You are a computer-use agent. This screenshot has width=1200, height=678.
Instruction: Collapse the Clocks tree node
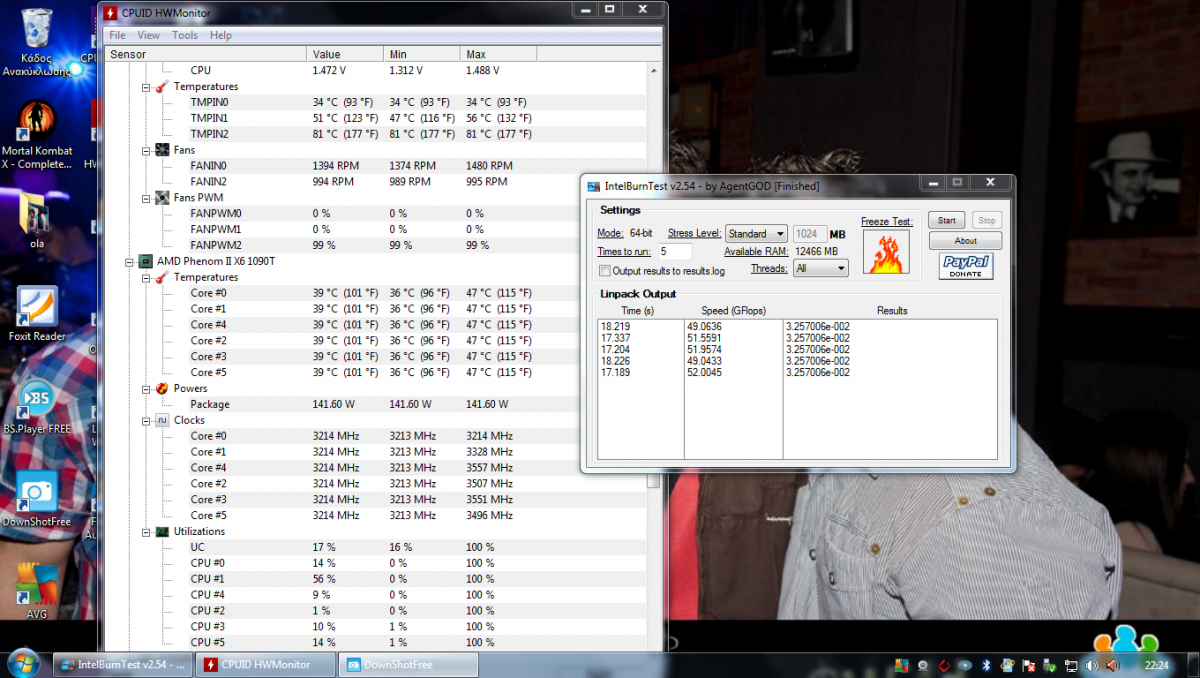click(x=146, y=420)
